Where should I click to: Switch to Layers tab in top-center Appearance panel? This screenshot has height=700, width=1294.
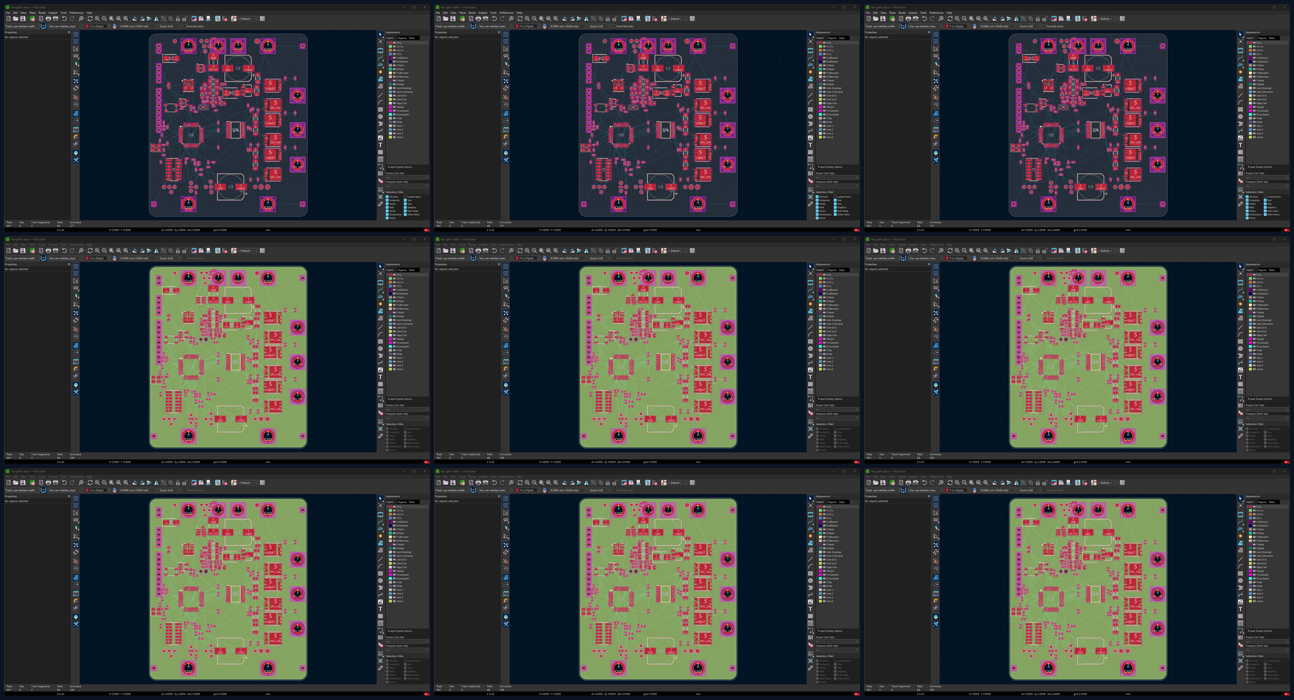(820, 38)
